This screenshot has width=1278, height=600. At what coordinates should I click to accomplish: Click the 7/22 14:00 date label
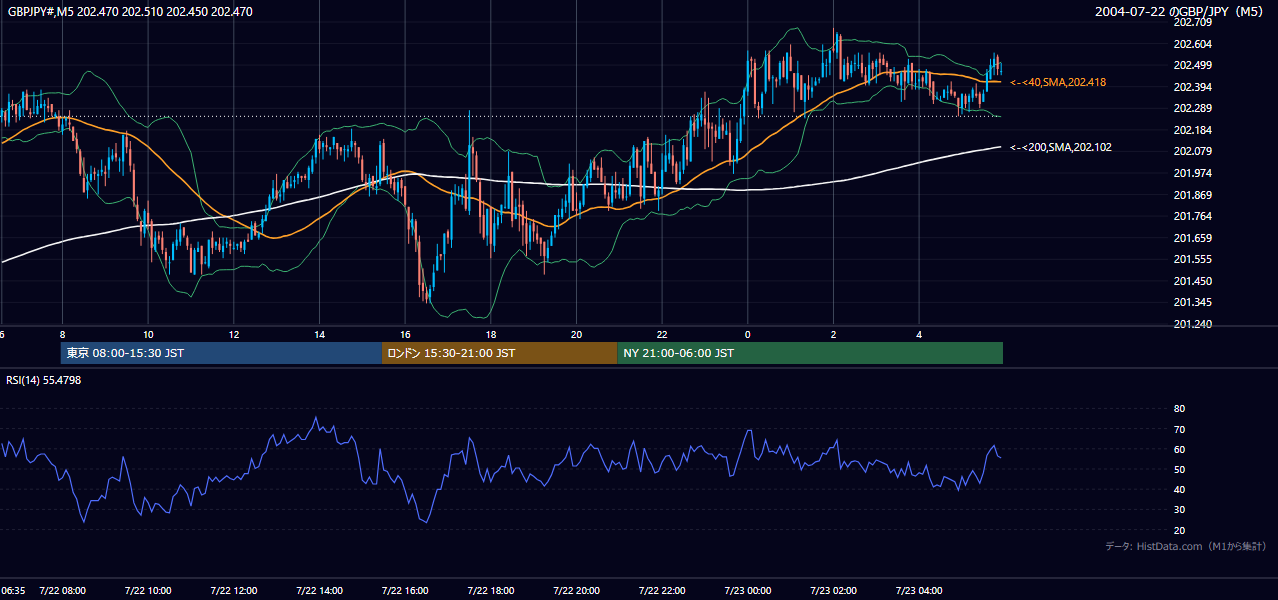(x=319, y=590)
